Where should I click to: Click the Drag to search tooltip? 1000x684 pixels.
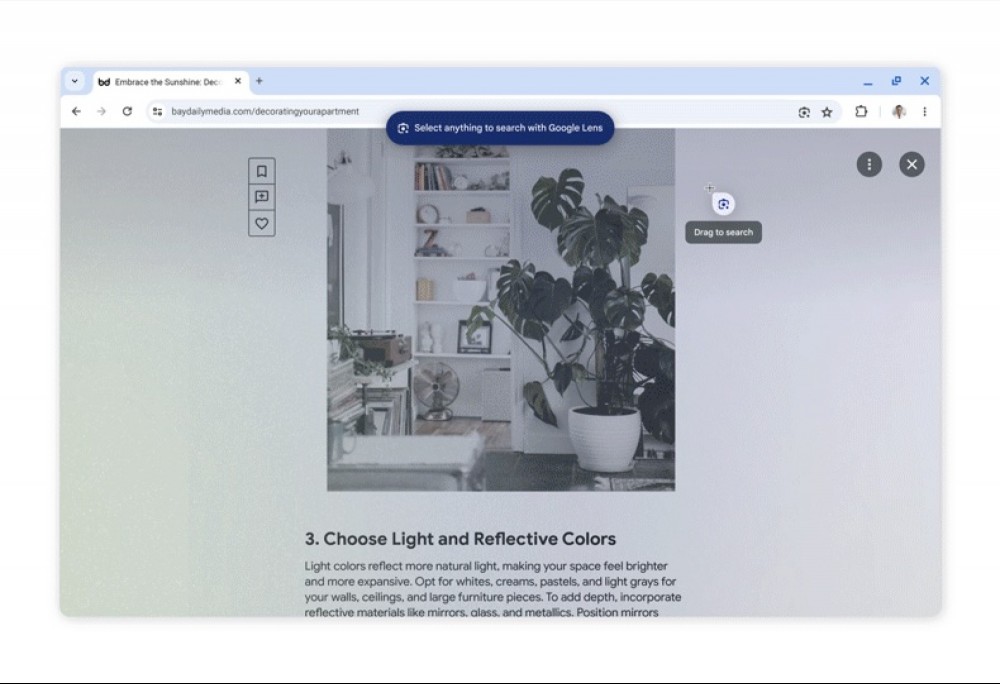(x=723, y=232)
